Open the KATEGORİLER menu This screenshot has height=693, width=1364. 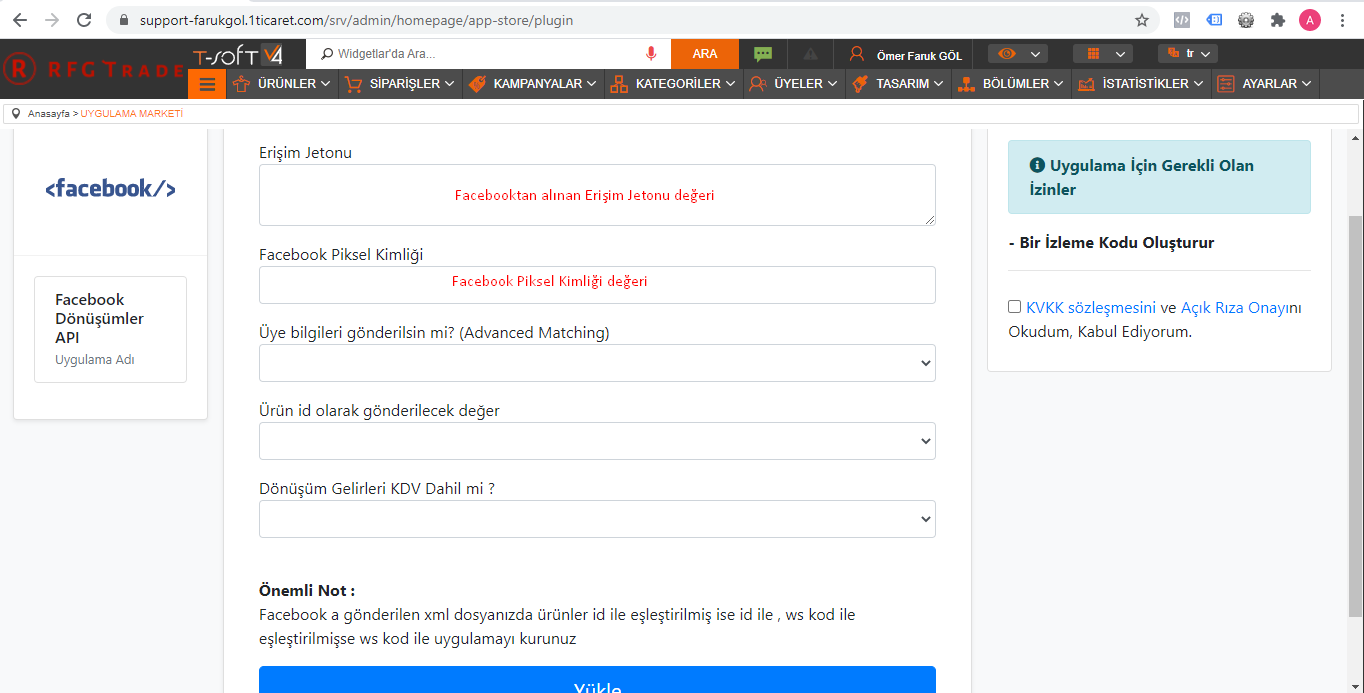click(673, 84)
